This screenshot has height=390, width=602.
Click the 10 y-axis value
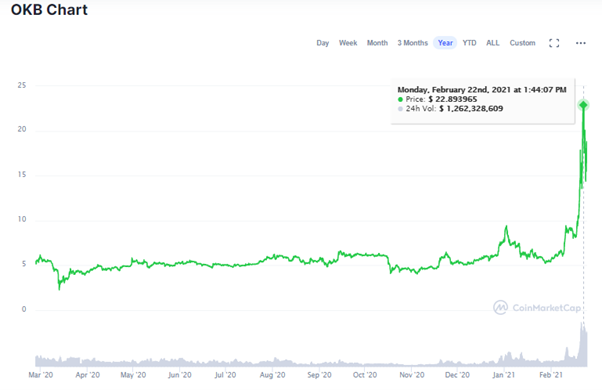[22, 219]
